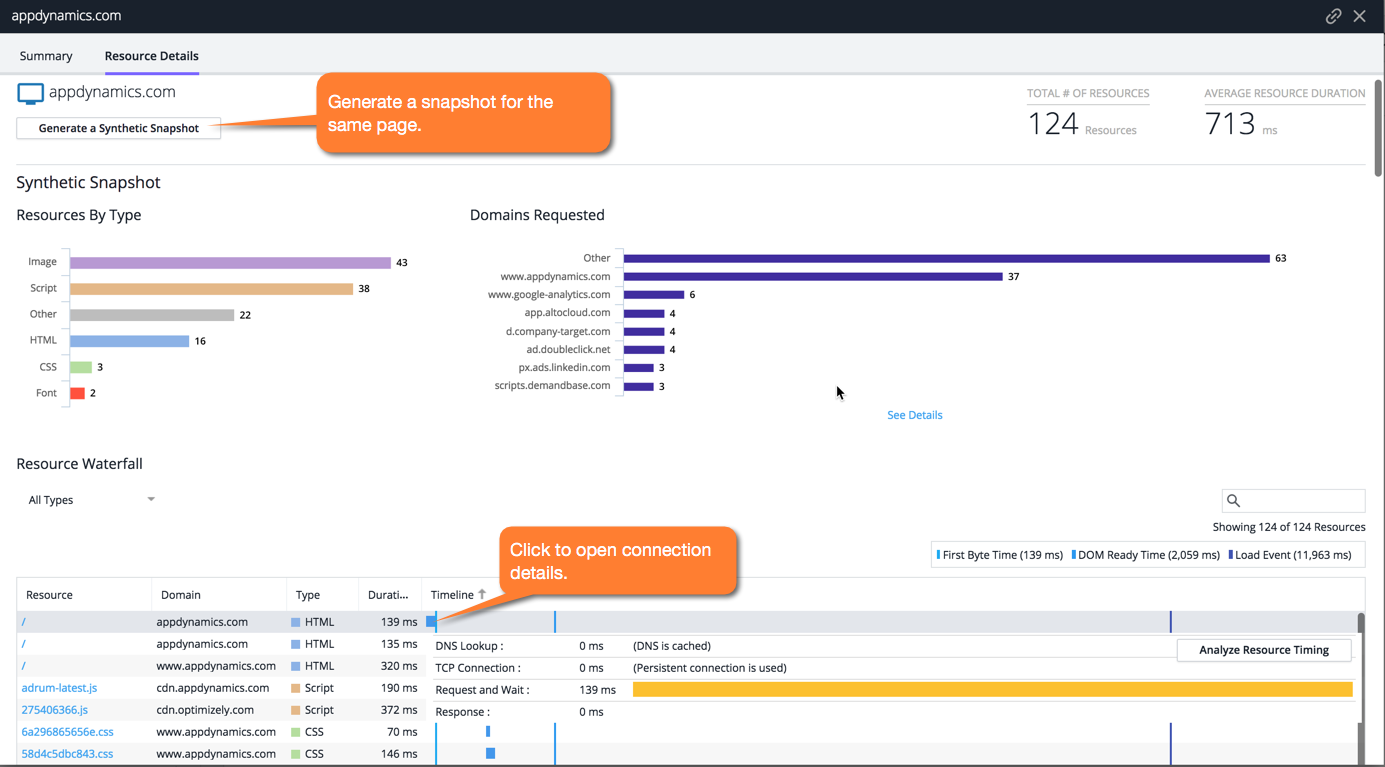Screen dimensions: 1385x767
Task: Generate a Synthetic Snapshot
Action: tap(119, 128)
